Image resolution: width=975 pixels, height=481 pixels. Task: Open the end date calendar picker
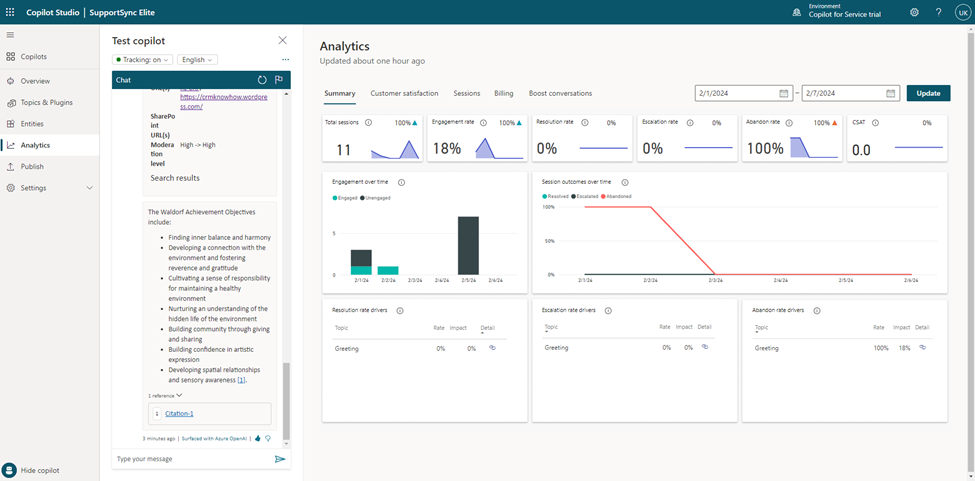[890, 93]
